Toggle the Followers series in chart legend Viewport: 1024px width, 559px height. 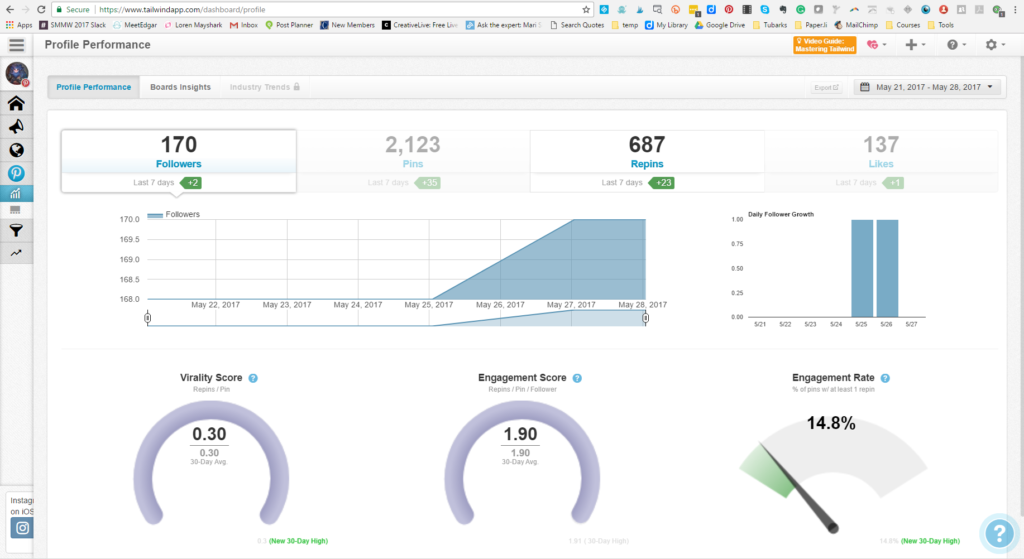(173, 215)
